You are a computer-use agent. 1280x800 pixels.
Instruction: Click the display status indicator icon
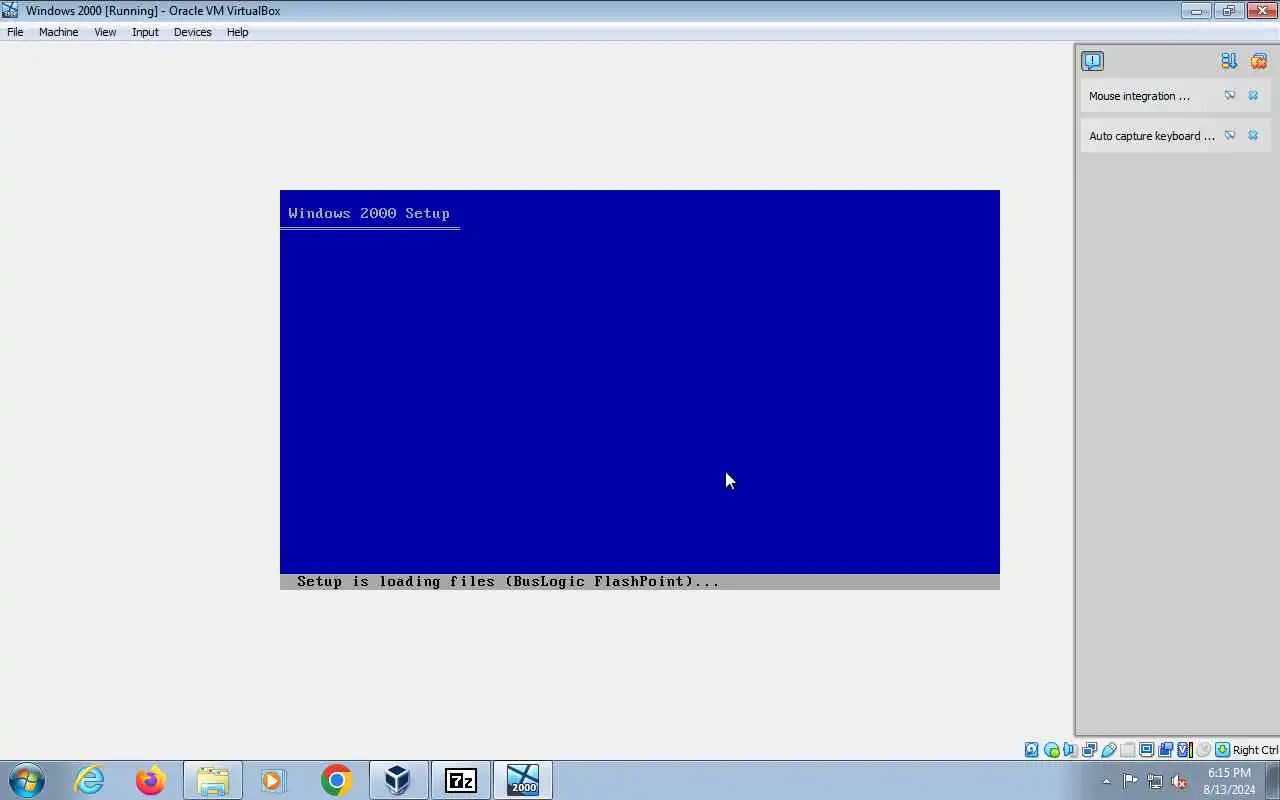(1146, 750)
